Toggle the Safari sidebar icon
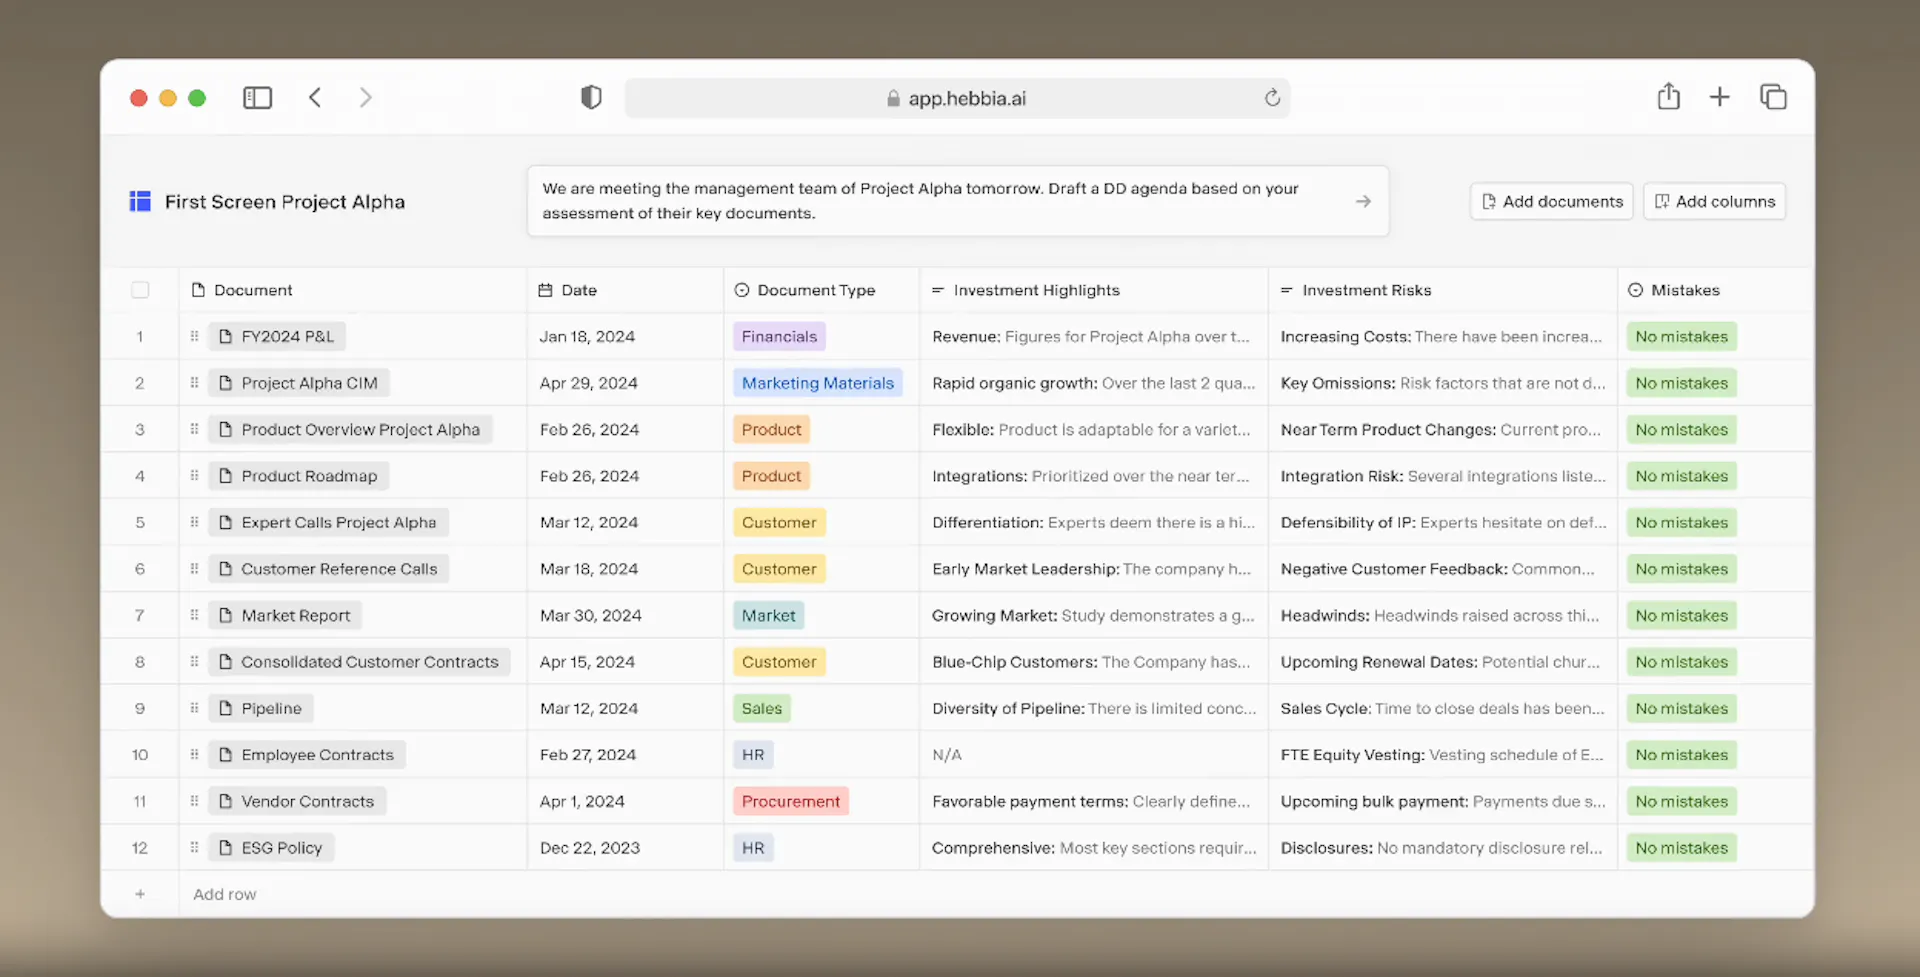 [257, 97]
